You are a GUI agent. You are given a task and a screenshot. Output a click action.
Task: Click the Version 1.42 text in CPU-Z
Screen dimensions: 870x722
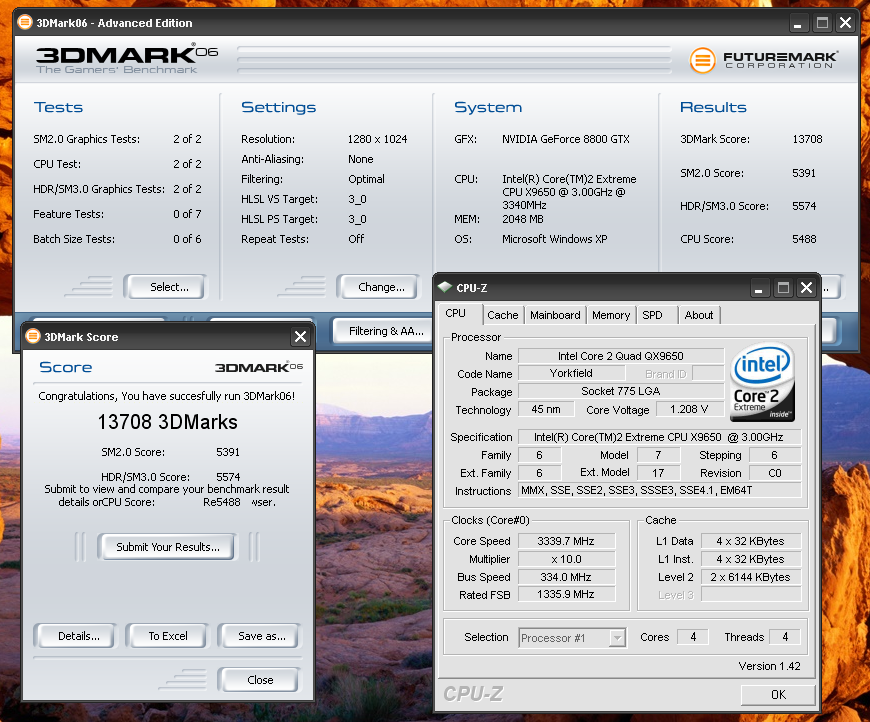(x=769, y=666)
